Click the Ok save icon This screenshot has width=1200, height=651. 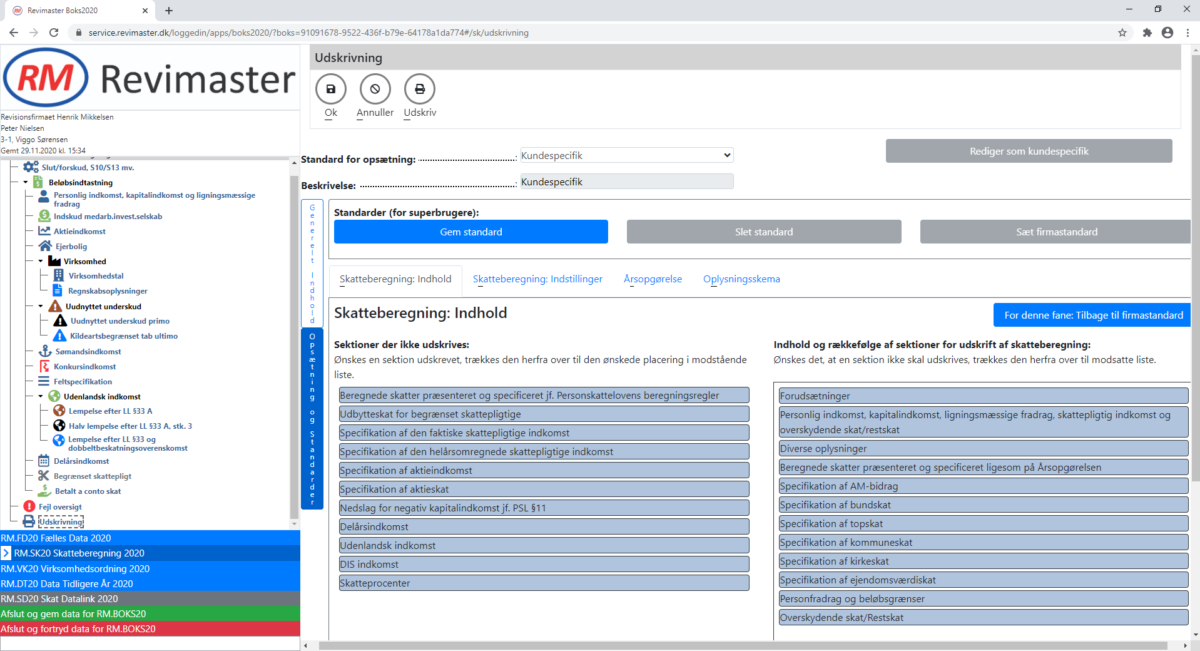(x=330, y=89)
